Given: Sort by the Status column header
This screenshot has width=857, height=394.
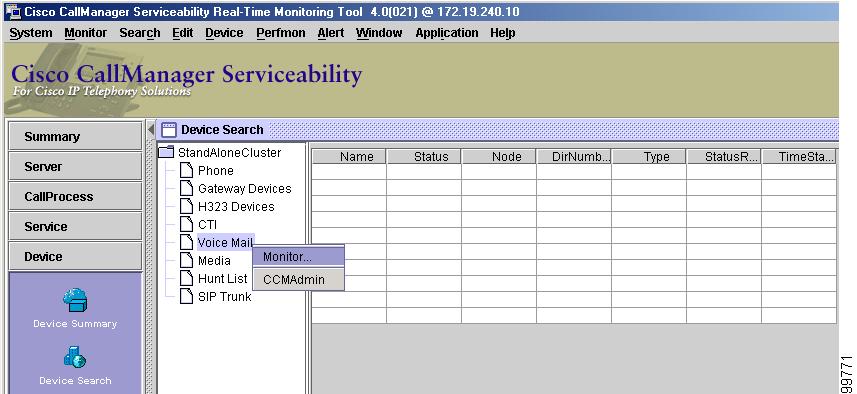Looking at the screenshot, I should 424,157.
